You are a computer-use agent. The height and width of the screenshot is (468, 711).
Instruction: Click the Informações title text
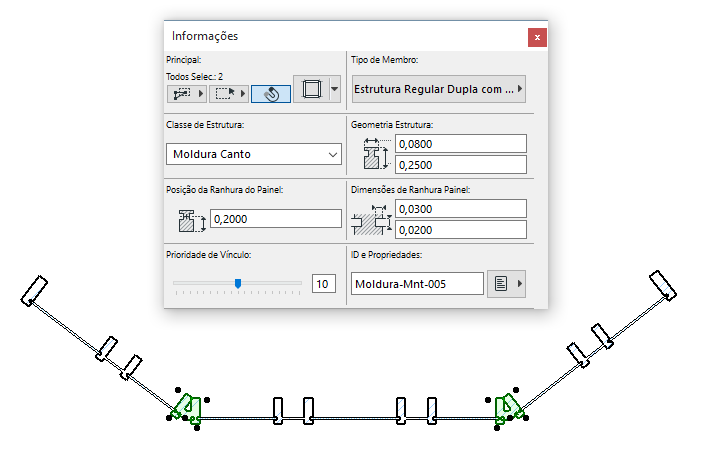205,36
